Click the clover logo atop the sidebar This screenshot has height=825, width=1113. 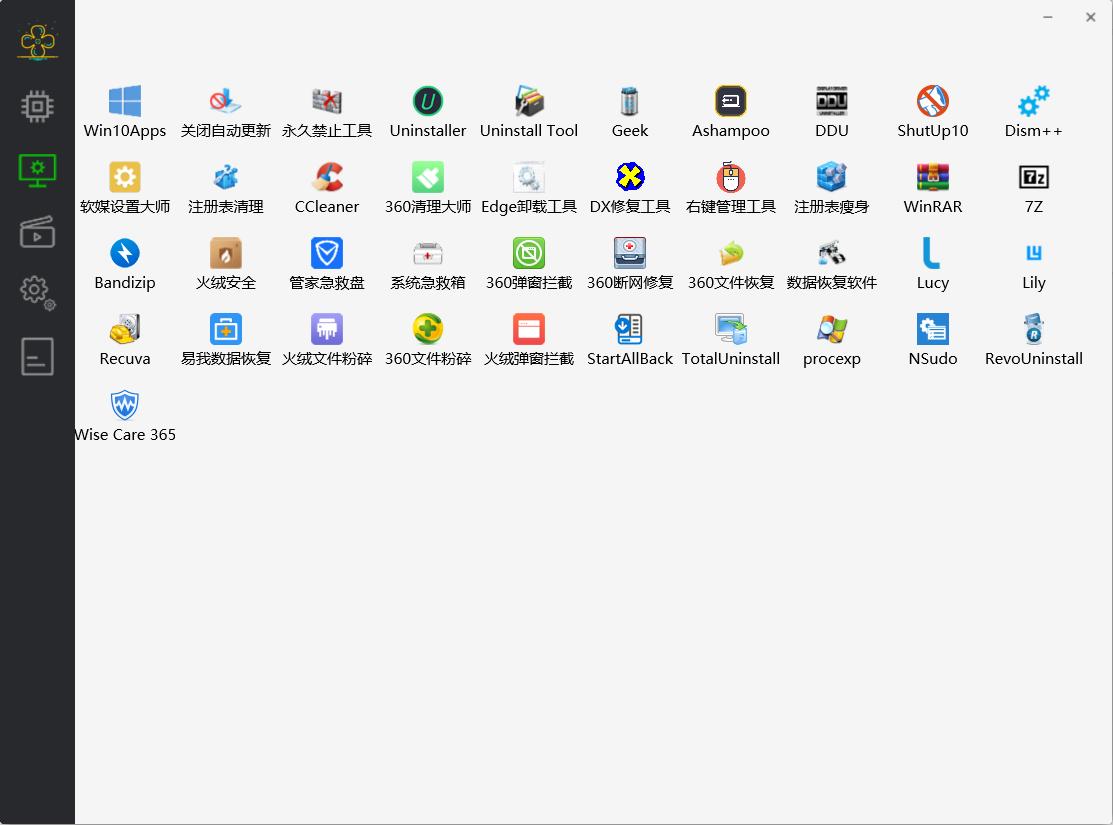[x=37, y=41]
